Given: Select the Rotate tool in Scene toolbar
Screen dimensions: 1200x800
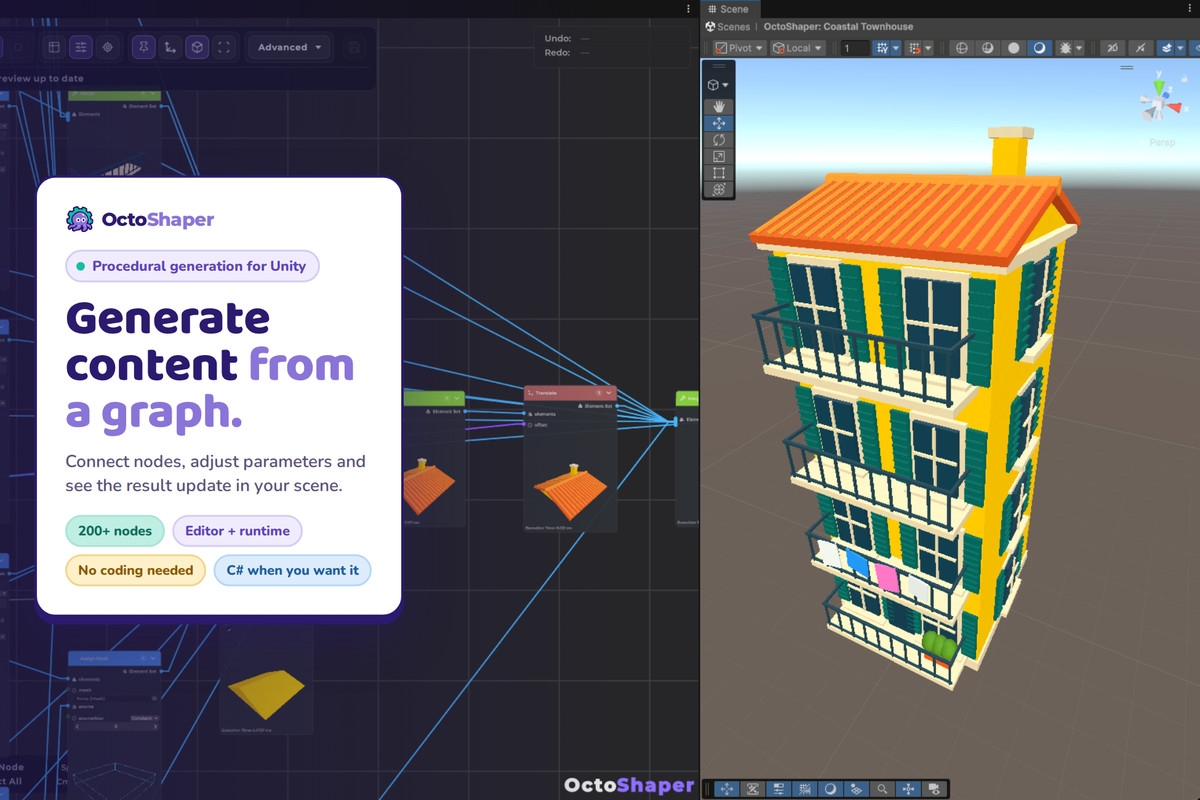Looking at the screenshot, I should 719,140.
